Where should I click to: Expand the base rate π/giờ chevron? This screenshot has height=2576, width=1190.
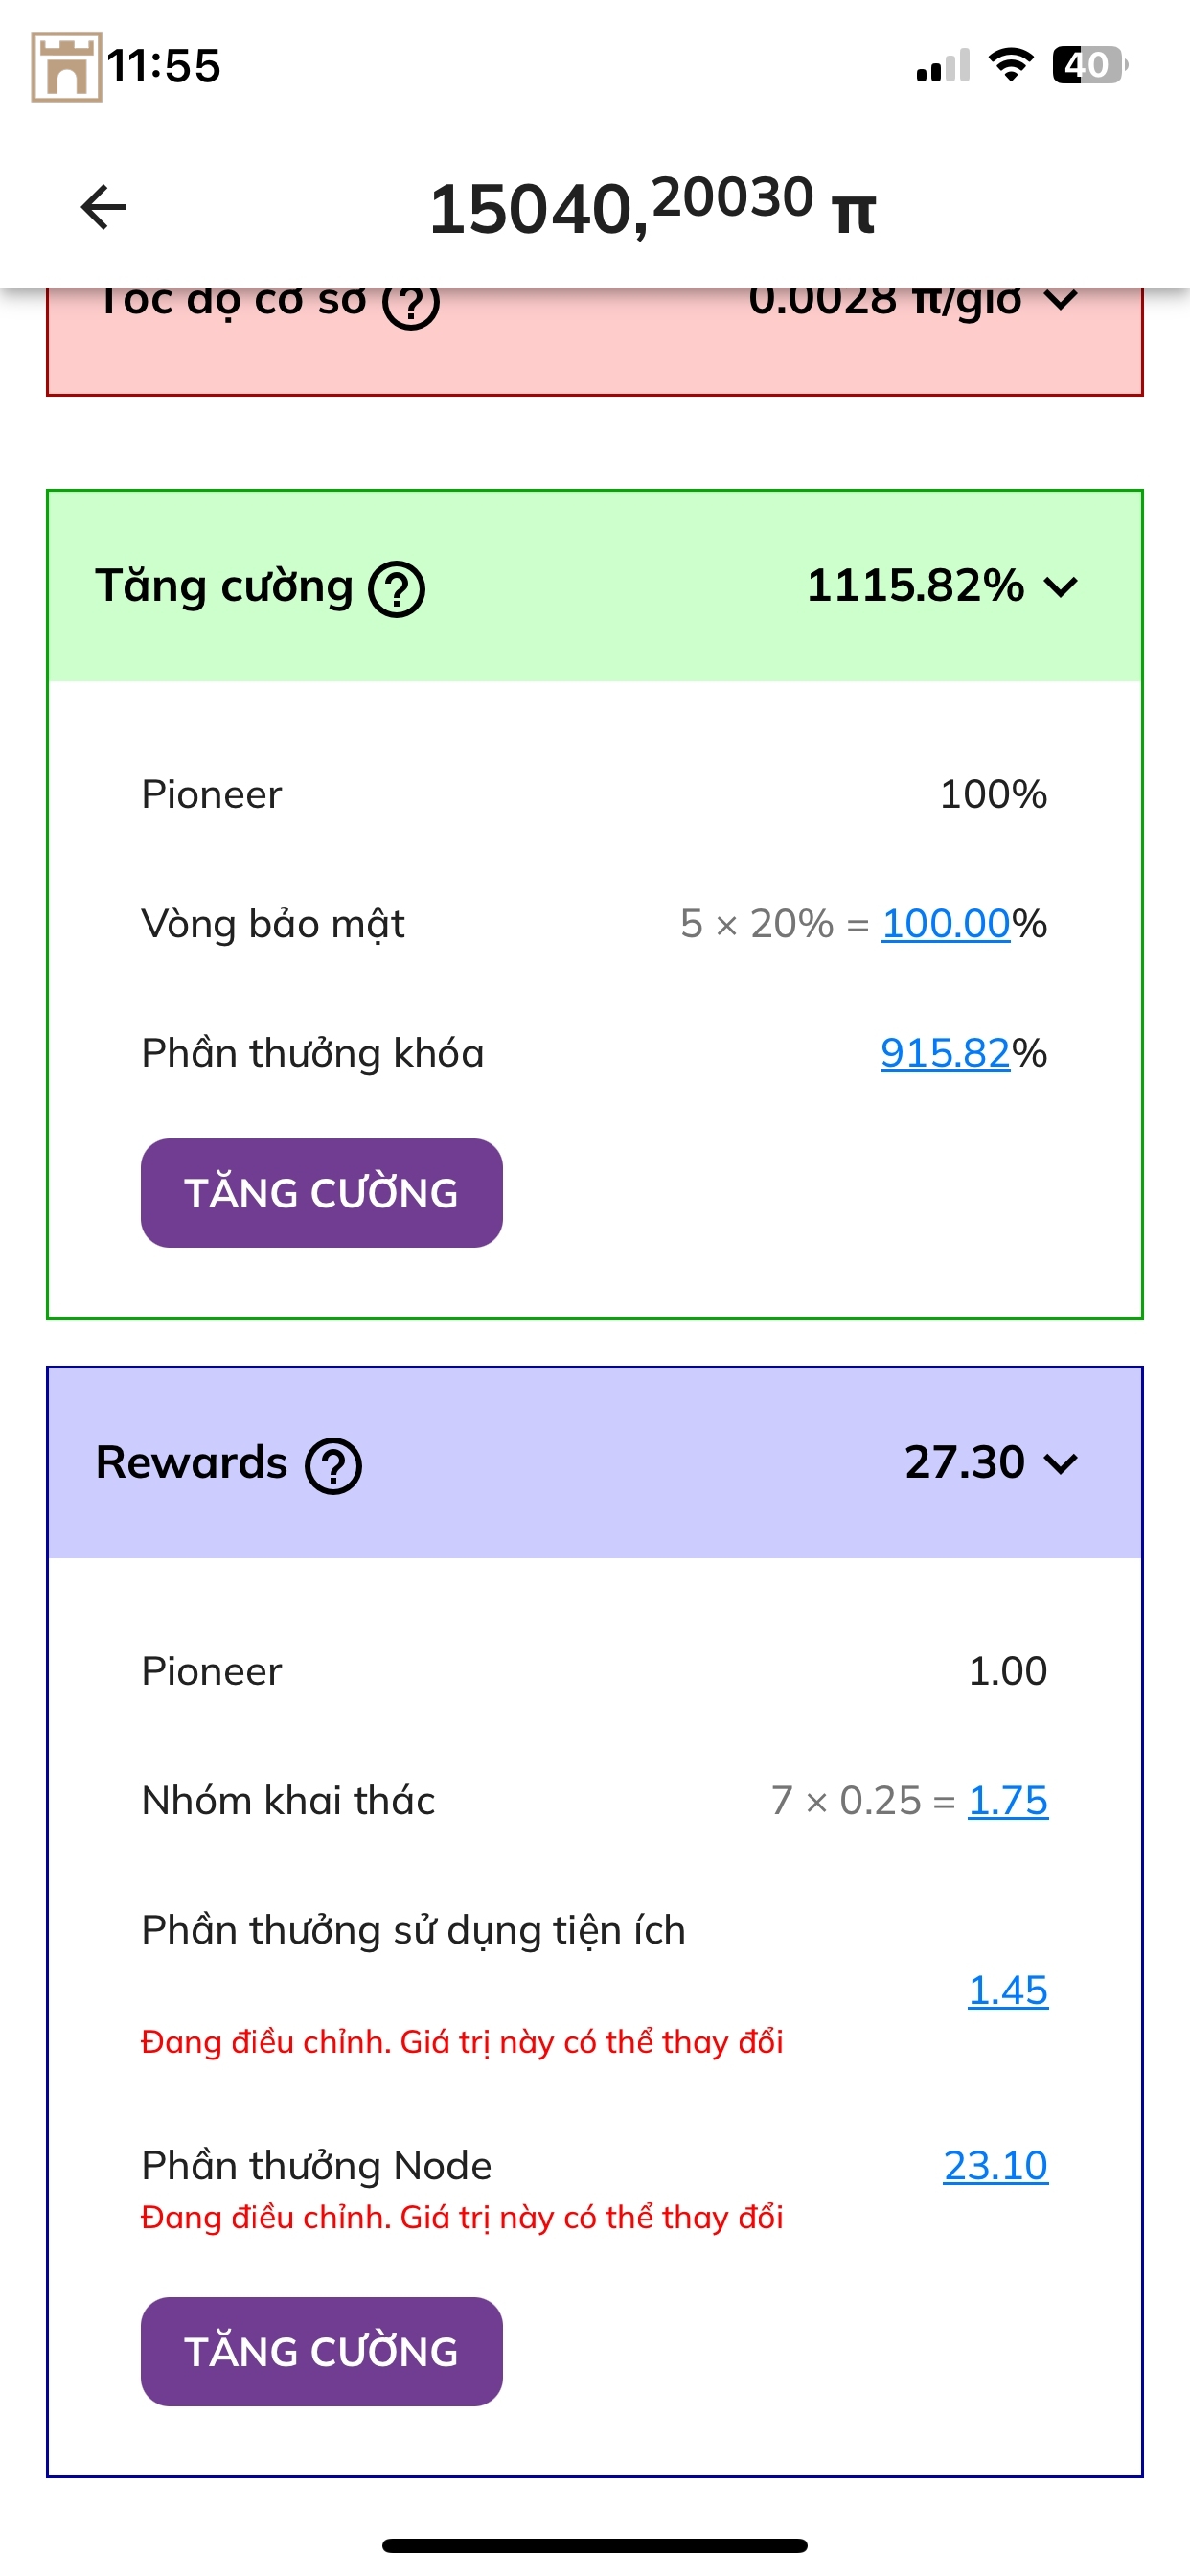(x=1060, y=300)
